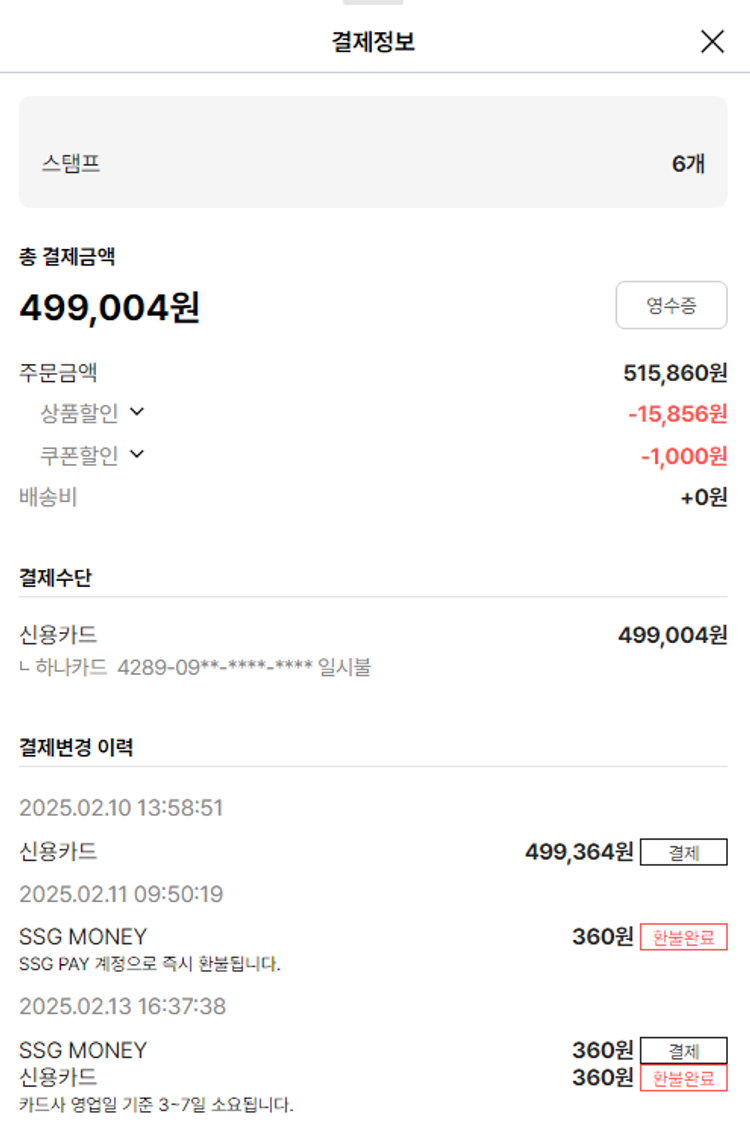Select the 하나카드 card number line
The height and width of the screenshot is (1142, 750).
195,667
